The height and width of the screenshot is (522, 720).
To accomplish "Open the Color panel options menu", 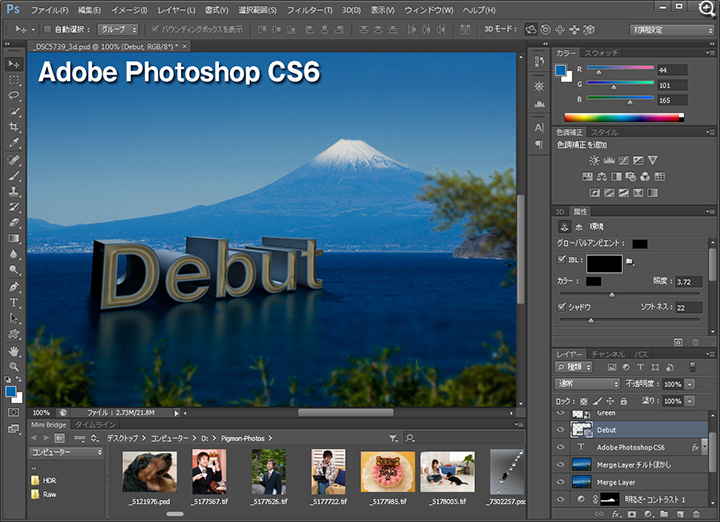I will 709,53.
